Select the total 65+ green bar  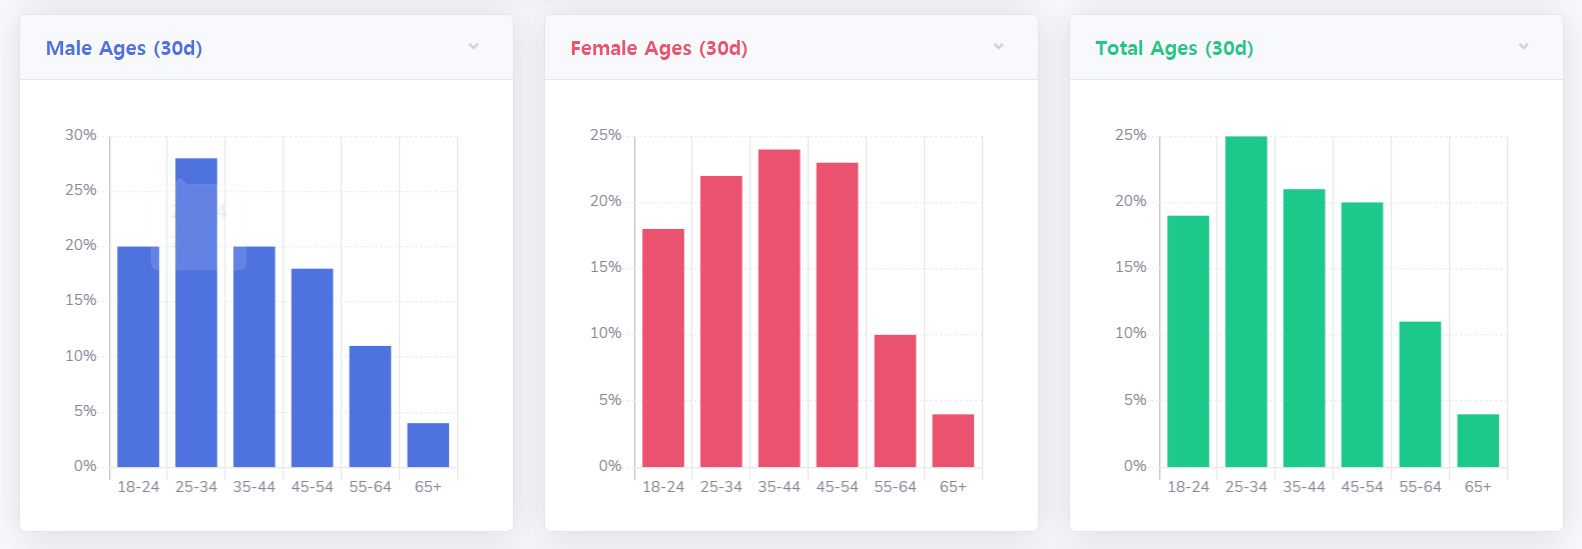pos(1478,440)
